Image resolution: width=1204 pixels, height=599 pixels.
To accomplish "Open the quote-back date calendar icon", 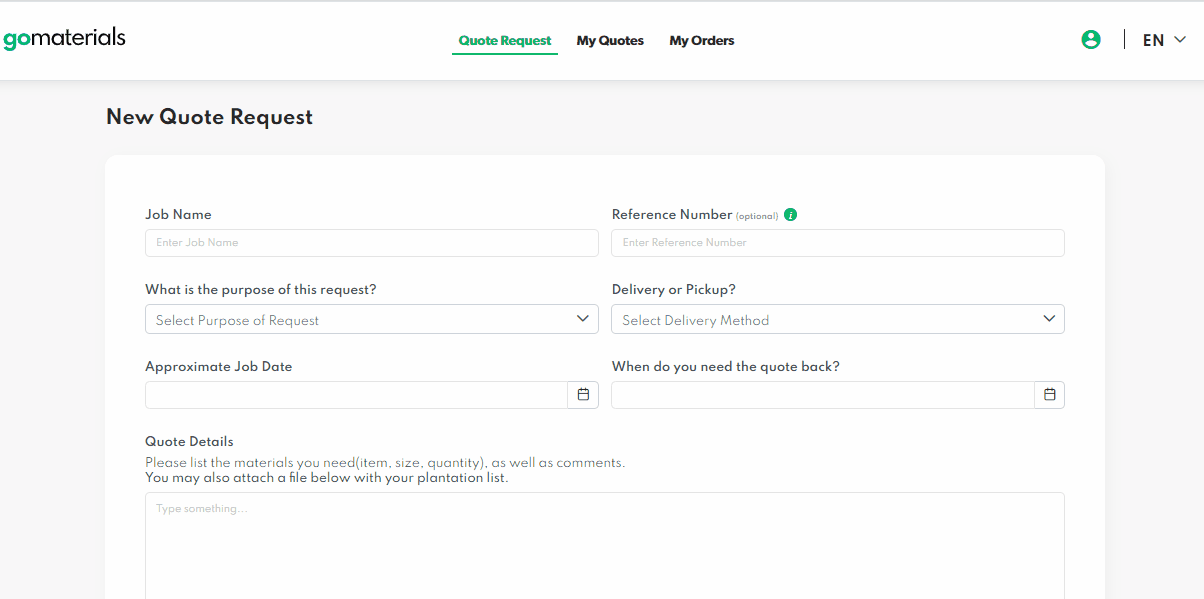I will pyautogui.click(x=1049, y=395).
